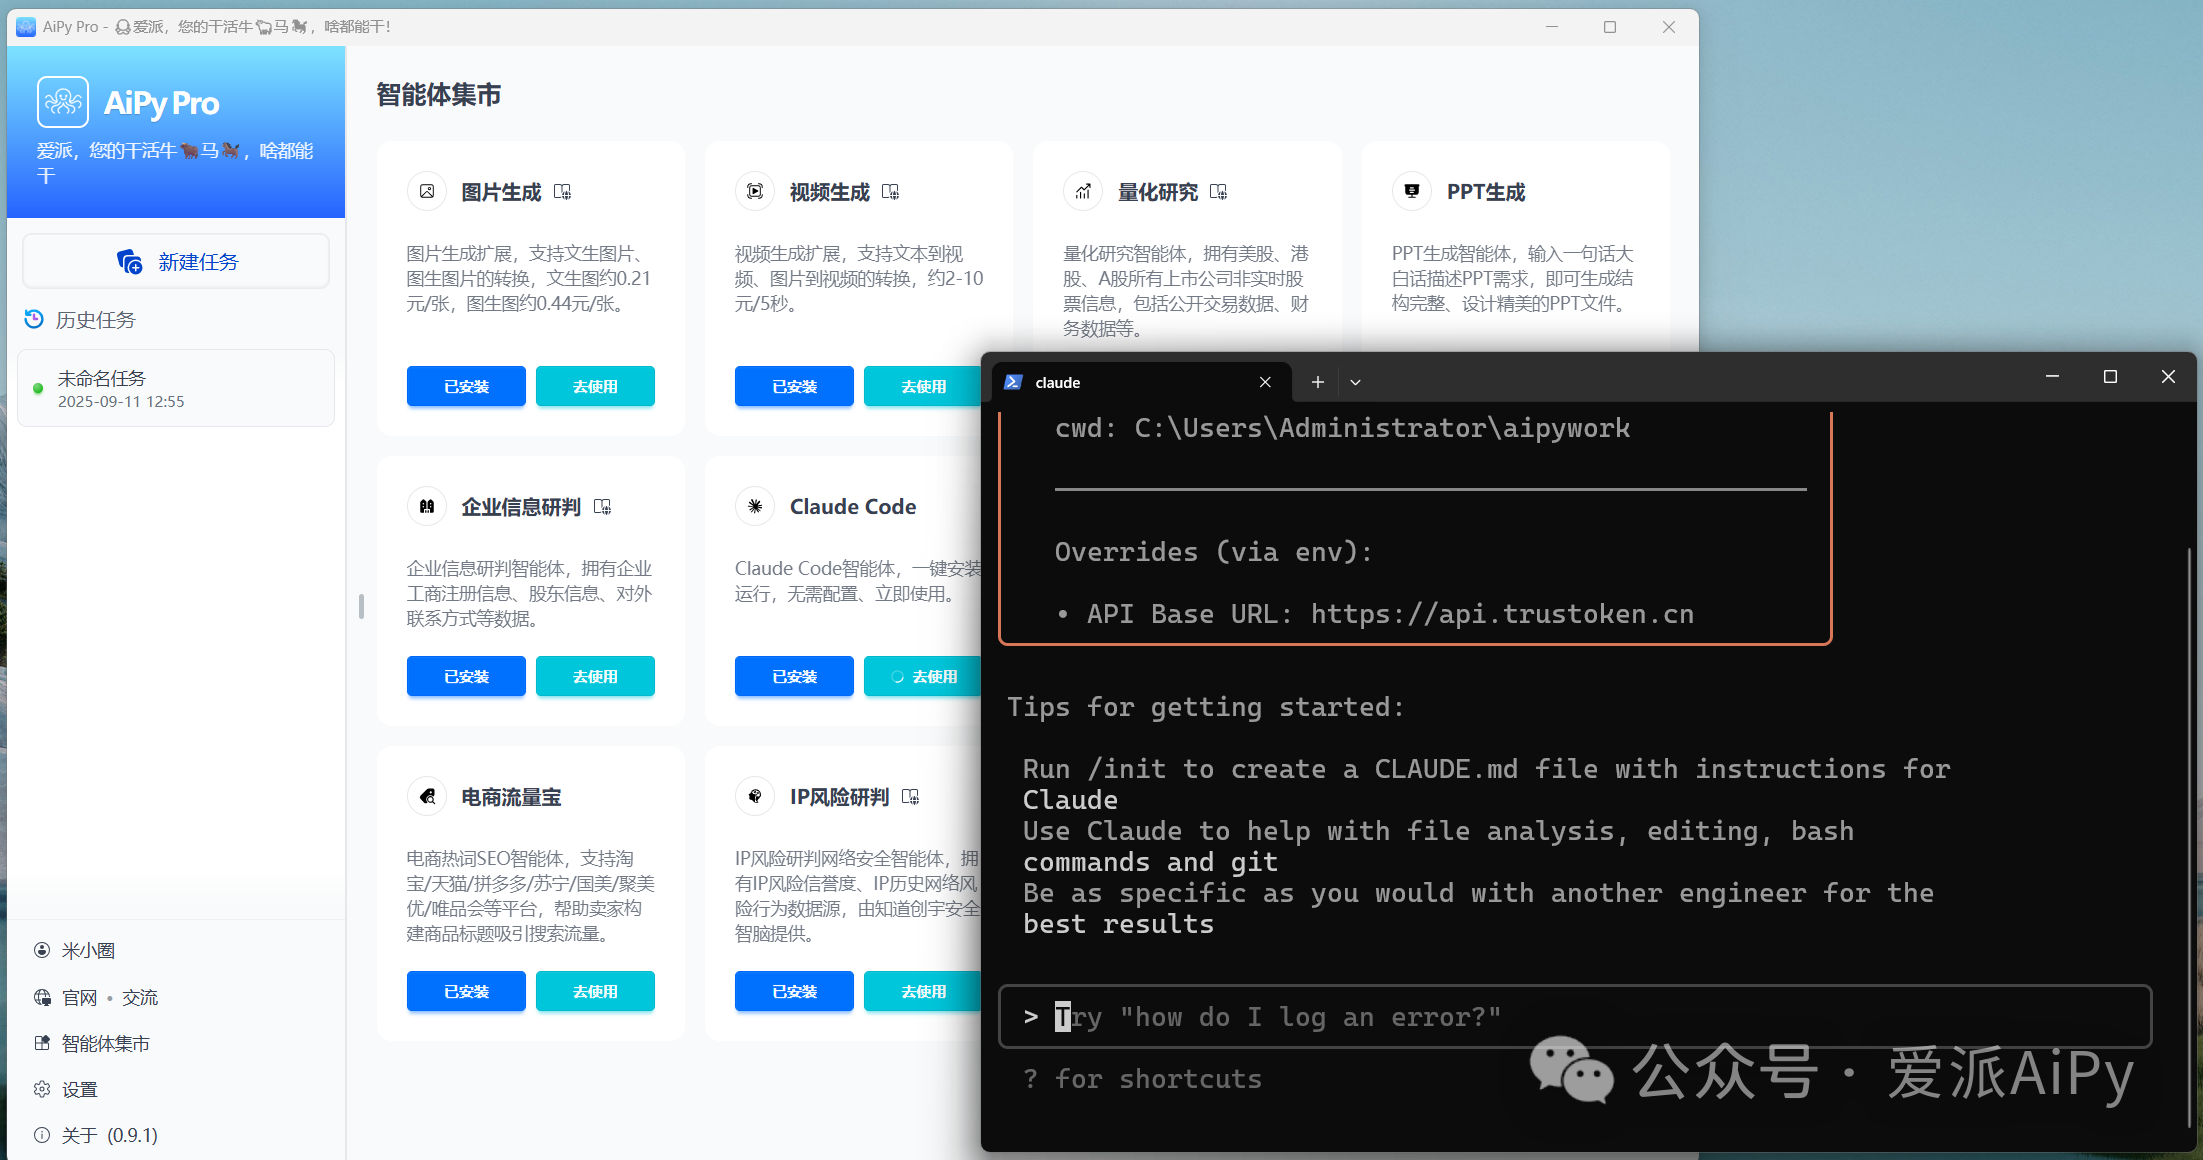This screenshot has width=2203, height=1160.
Task: Click the 图片生成 card icon
Action: click(427, 191)
